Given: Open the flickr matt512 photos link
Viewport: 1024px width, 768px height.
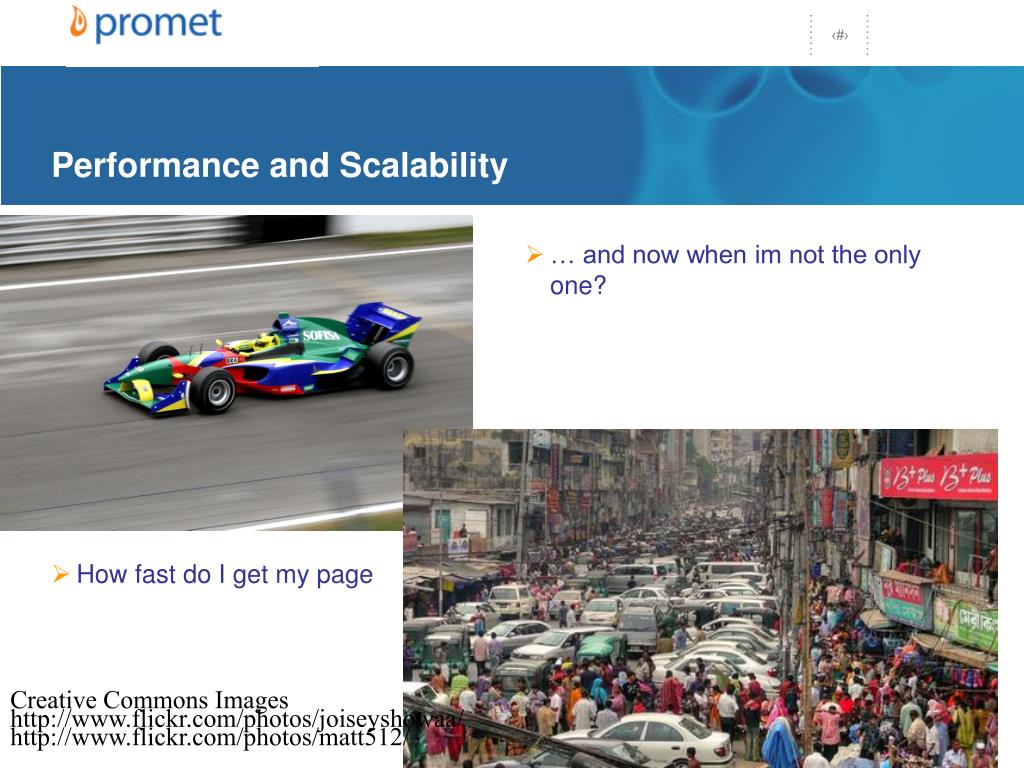Looking at the screenshot, I should coord(209,738).
